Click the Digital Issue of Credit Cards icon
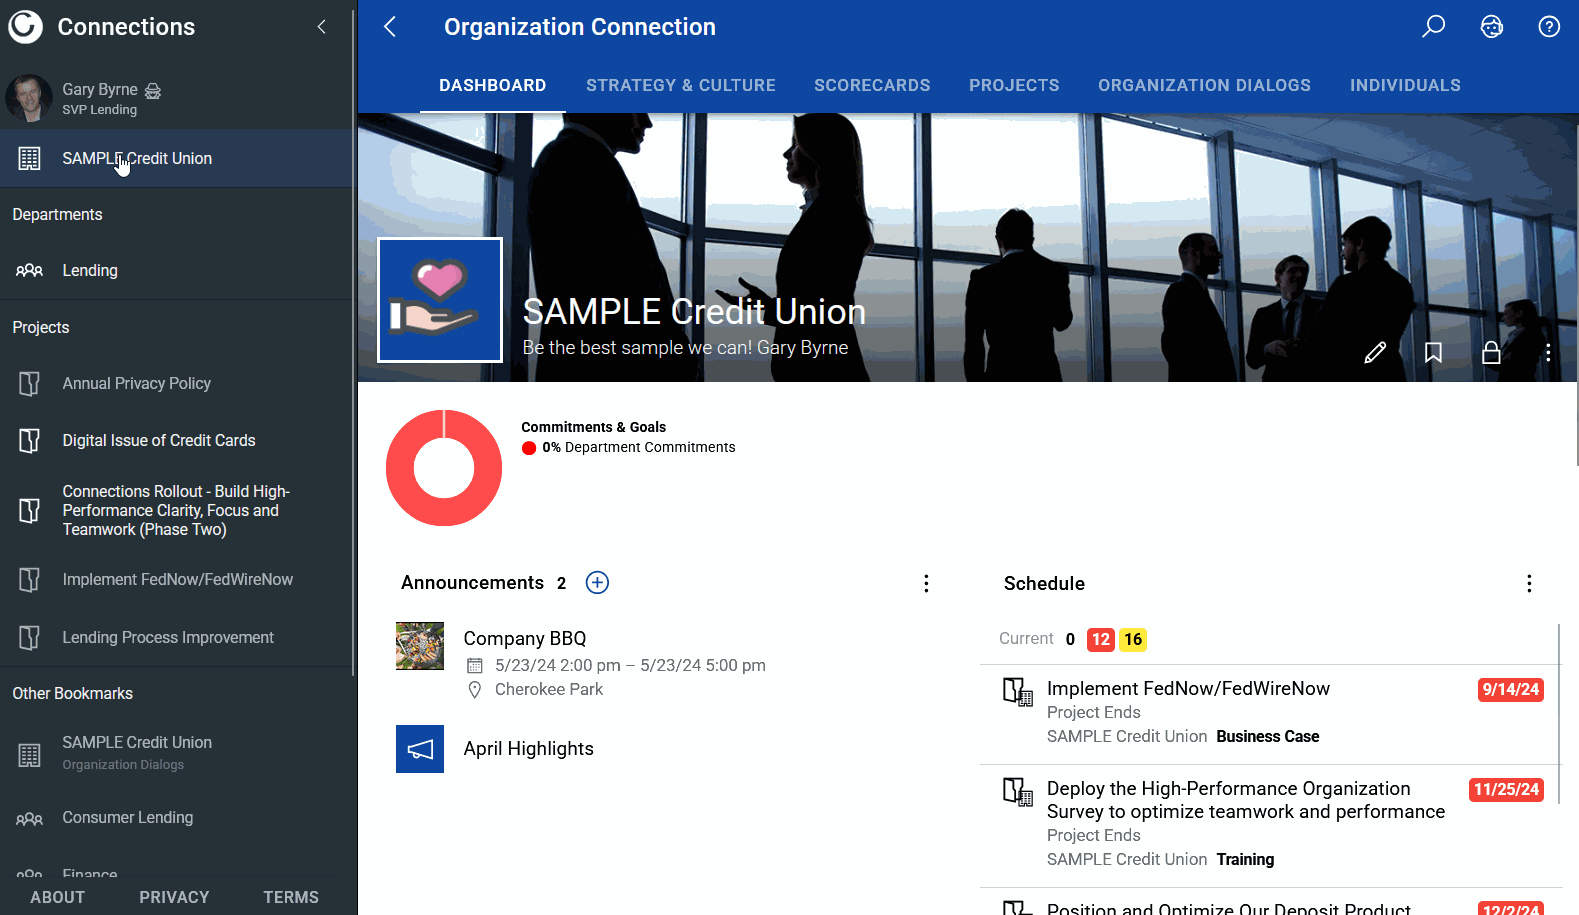 (x=29, y=441)
